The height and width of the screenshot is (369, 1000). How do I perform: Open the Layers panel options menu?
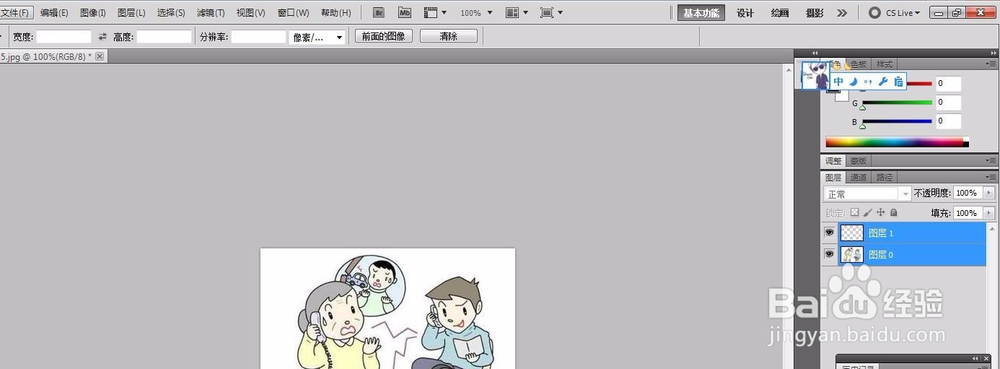point(990,177)
